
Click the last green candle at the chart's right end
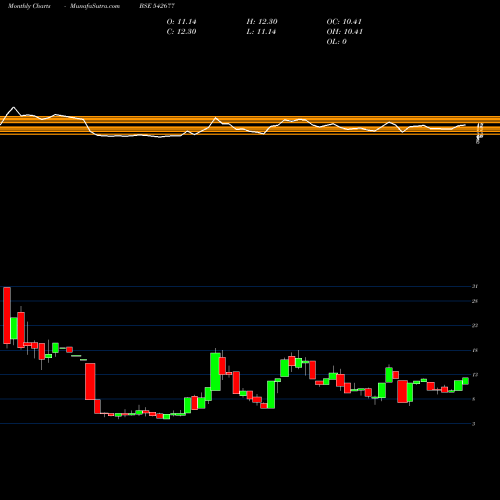point(465,381)
